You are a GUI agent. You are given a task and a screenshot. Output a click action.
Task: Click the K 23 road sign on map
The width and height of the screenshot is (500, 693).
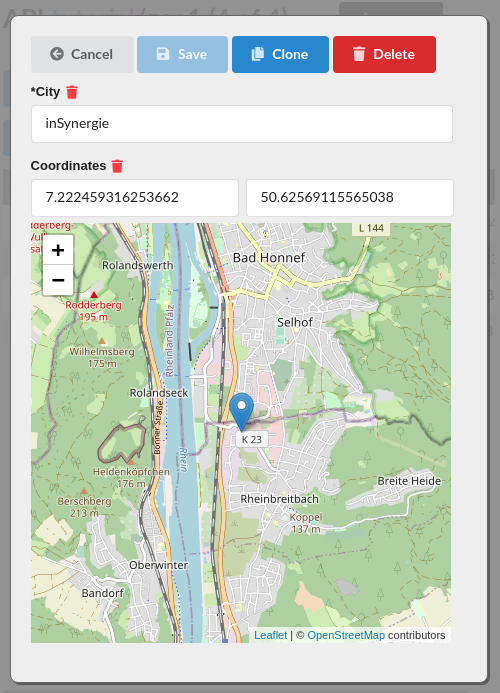[252, 439]
